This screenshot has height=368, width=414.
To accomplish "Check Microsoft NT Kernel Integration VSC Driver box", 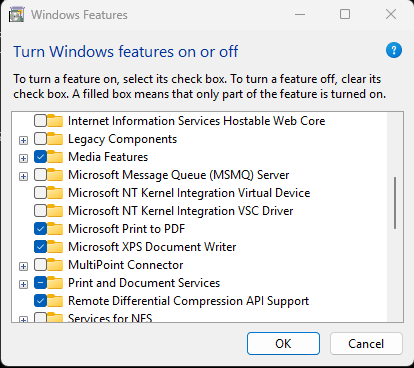I will coord(40,211).
